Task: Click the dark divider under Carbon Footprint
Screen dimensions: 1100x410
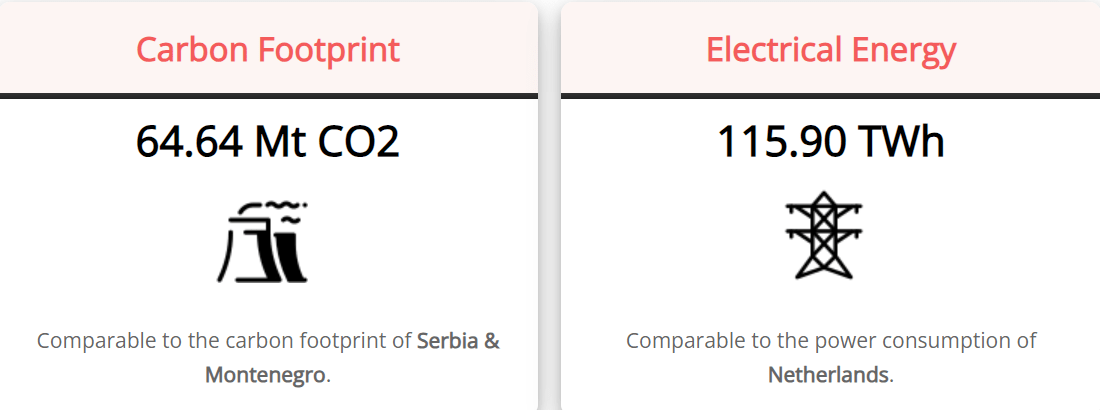Action: click(268, 96)
